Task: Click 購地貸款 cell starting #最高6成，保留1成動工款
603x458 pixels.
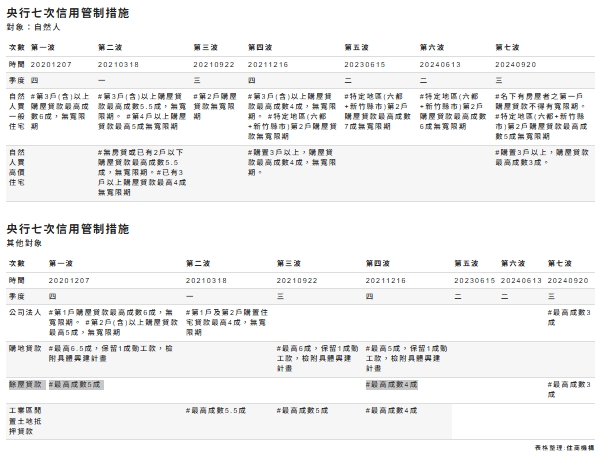Action: [x=317, y=358]
